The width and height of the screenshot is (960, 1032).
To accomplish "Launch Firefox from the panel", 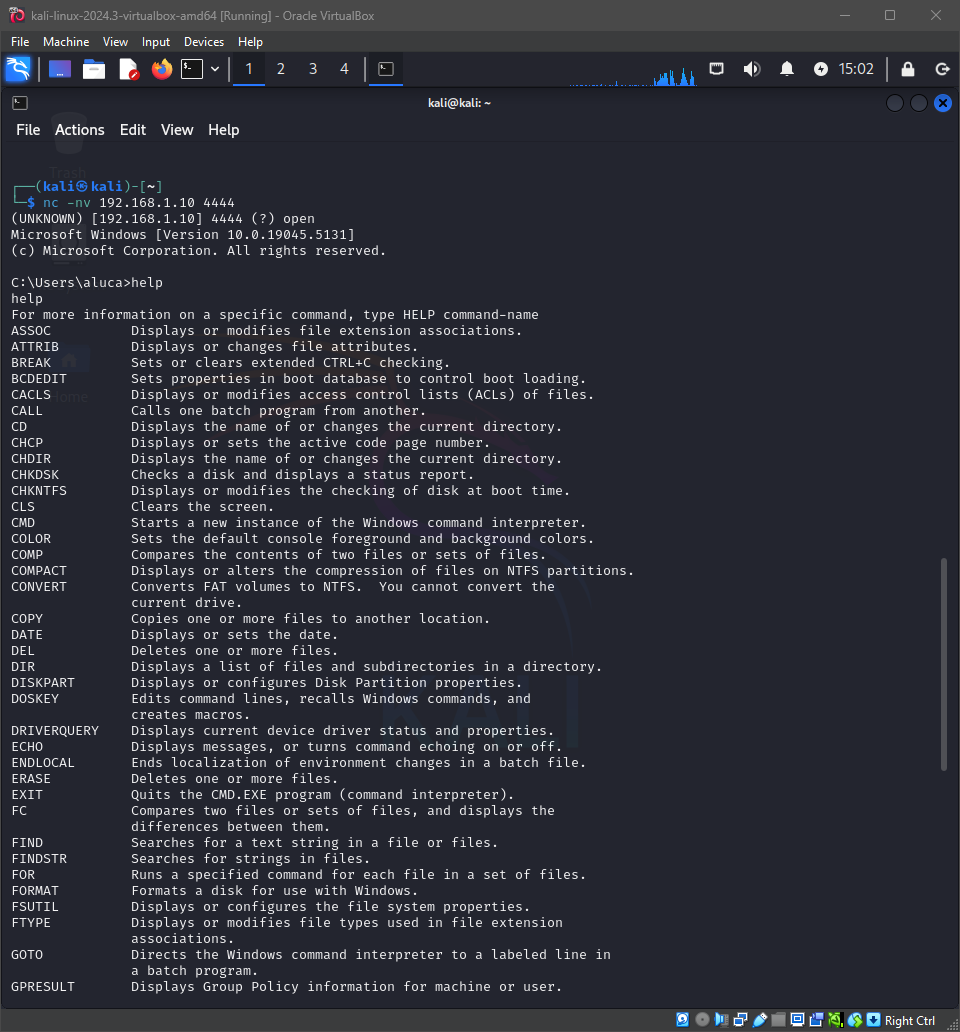I will [x=161, y=69].
